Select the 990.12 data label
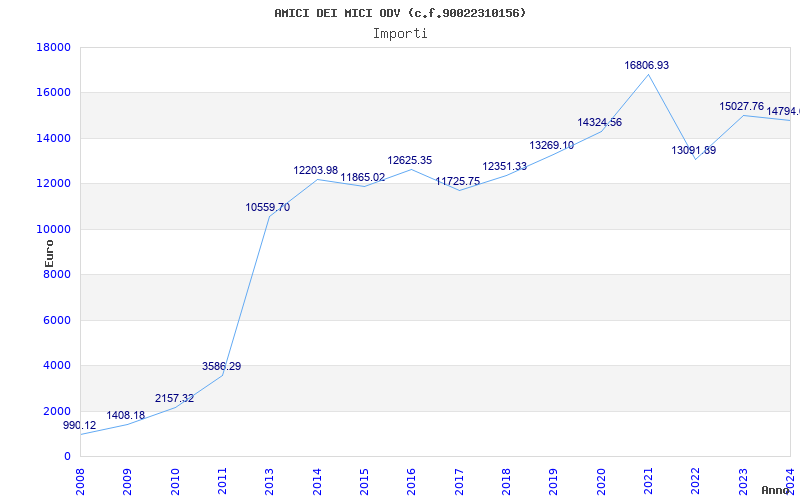This screenshot has width=800, height=500. pos(80,425)
